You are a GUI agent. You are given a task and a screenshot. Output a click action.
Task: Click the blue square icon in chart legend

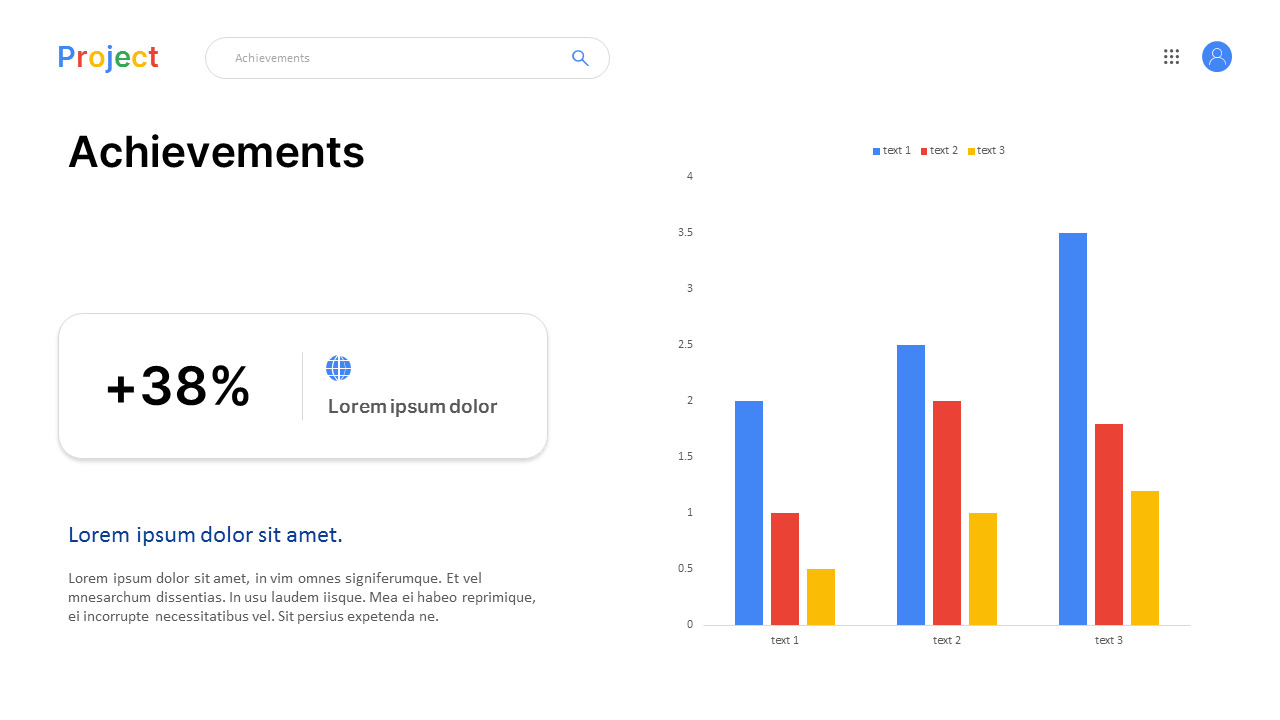tap(875, 150)
